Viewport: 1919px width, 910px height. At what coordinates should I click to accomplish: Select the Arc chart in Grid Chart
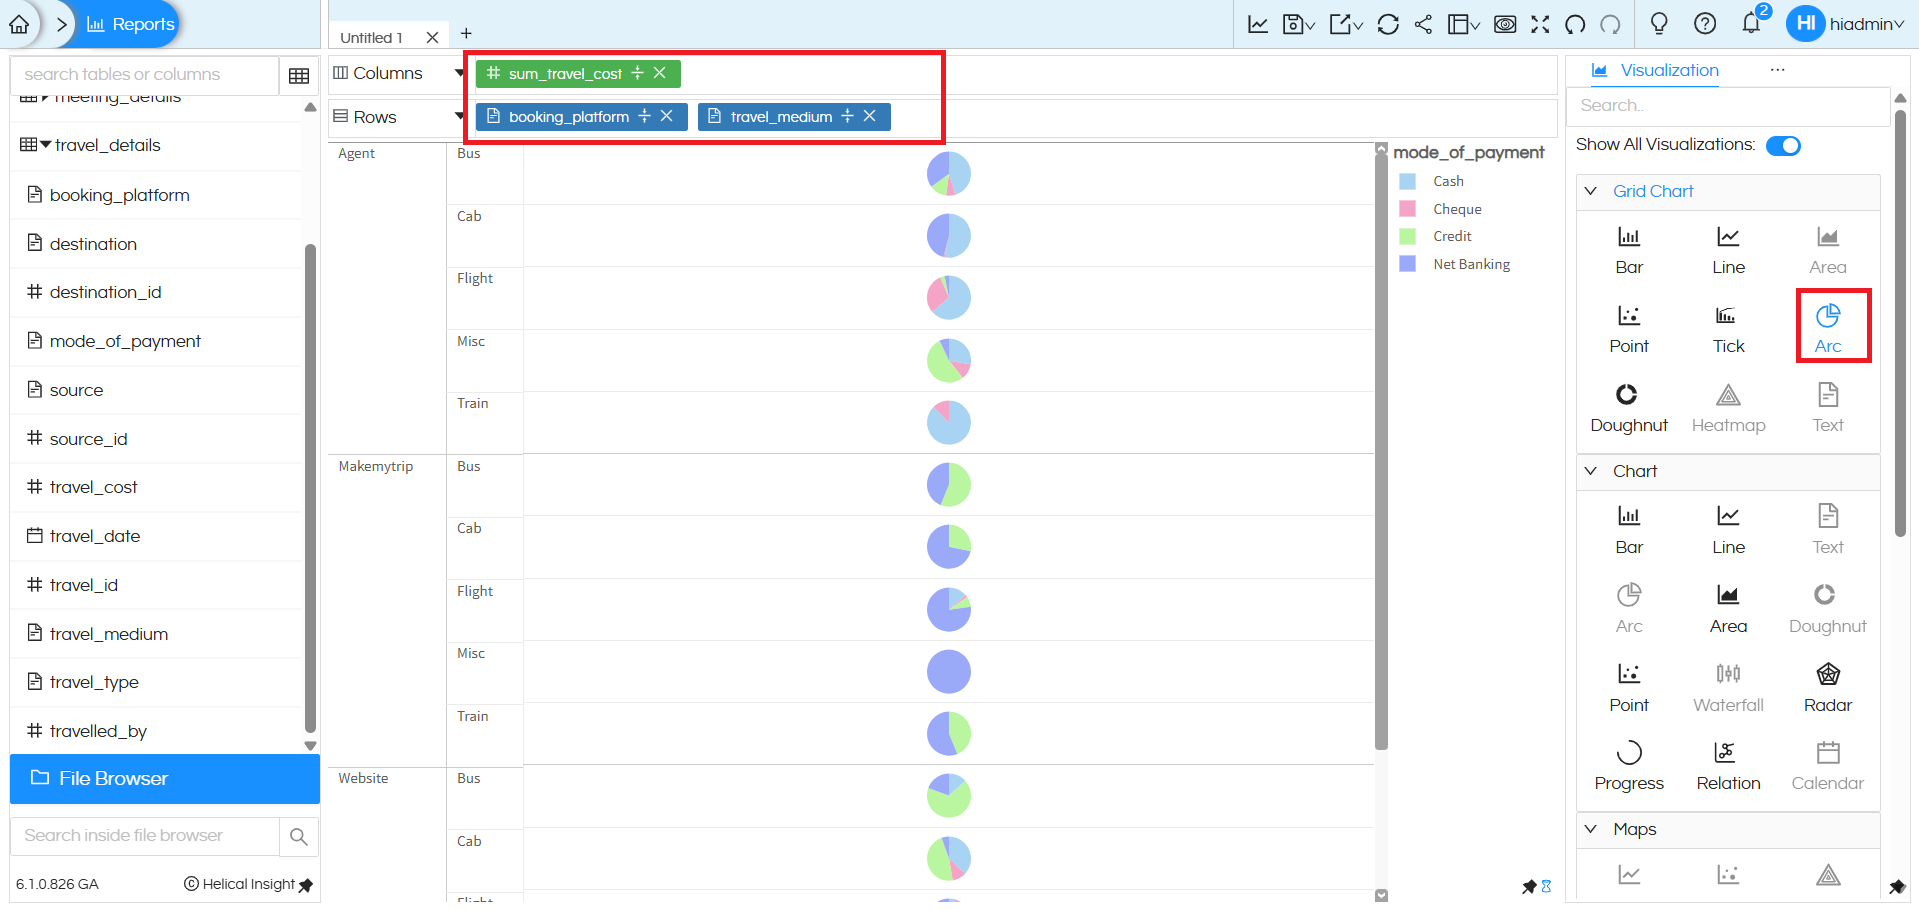[x=1827, y=327]
